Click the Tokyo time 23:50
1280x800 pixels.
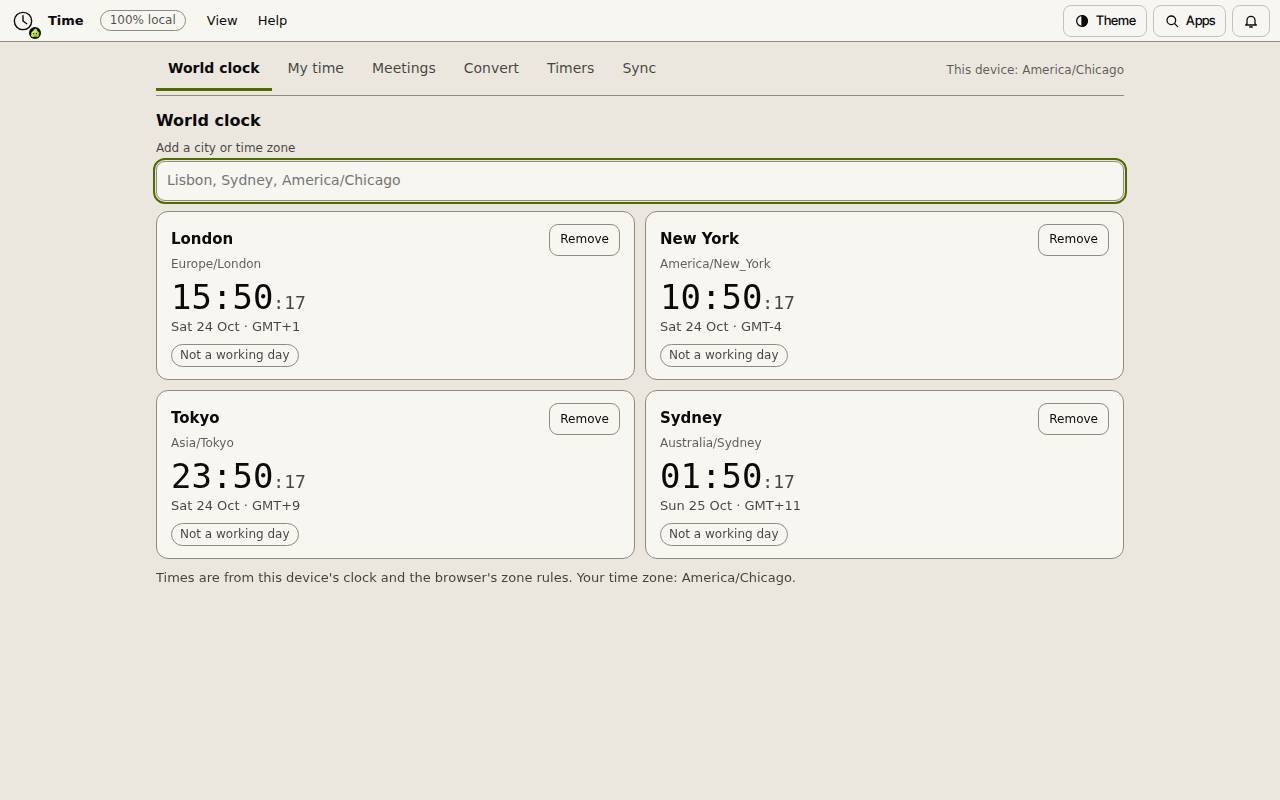[222, 476]
